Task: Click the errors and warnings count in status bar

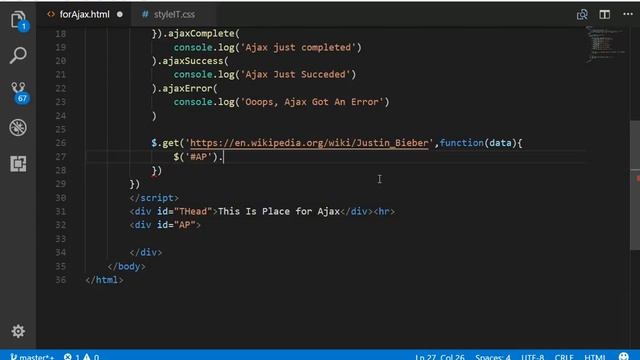Action: (x=81, y=357)
